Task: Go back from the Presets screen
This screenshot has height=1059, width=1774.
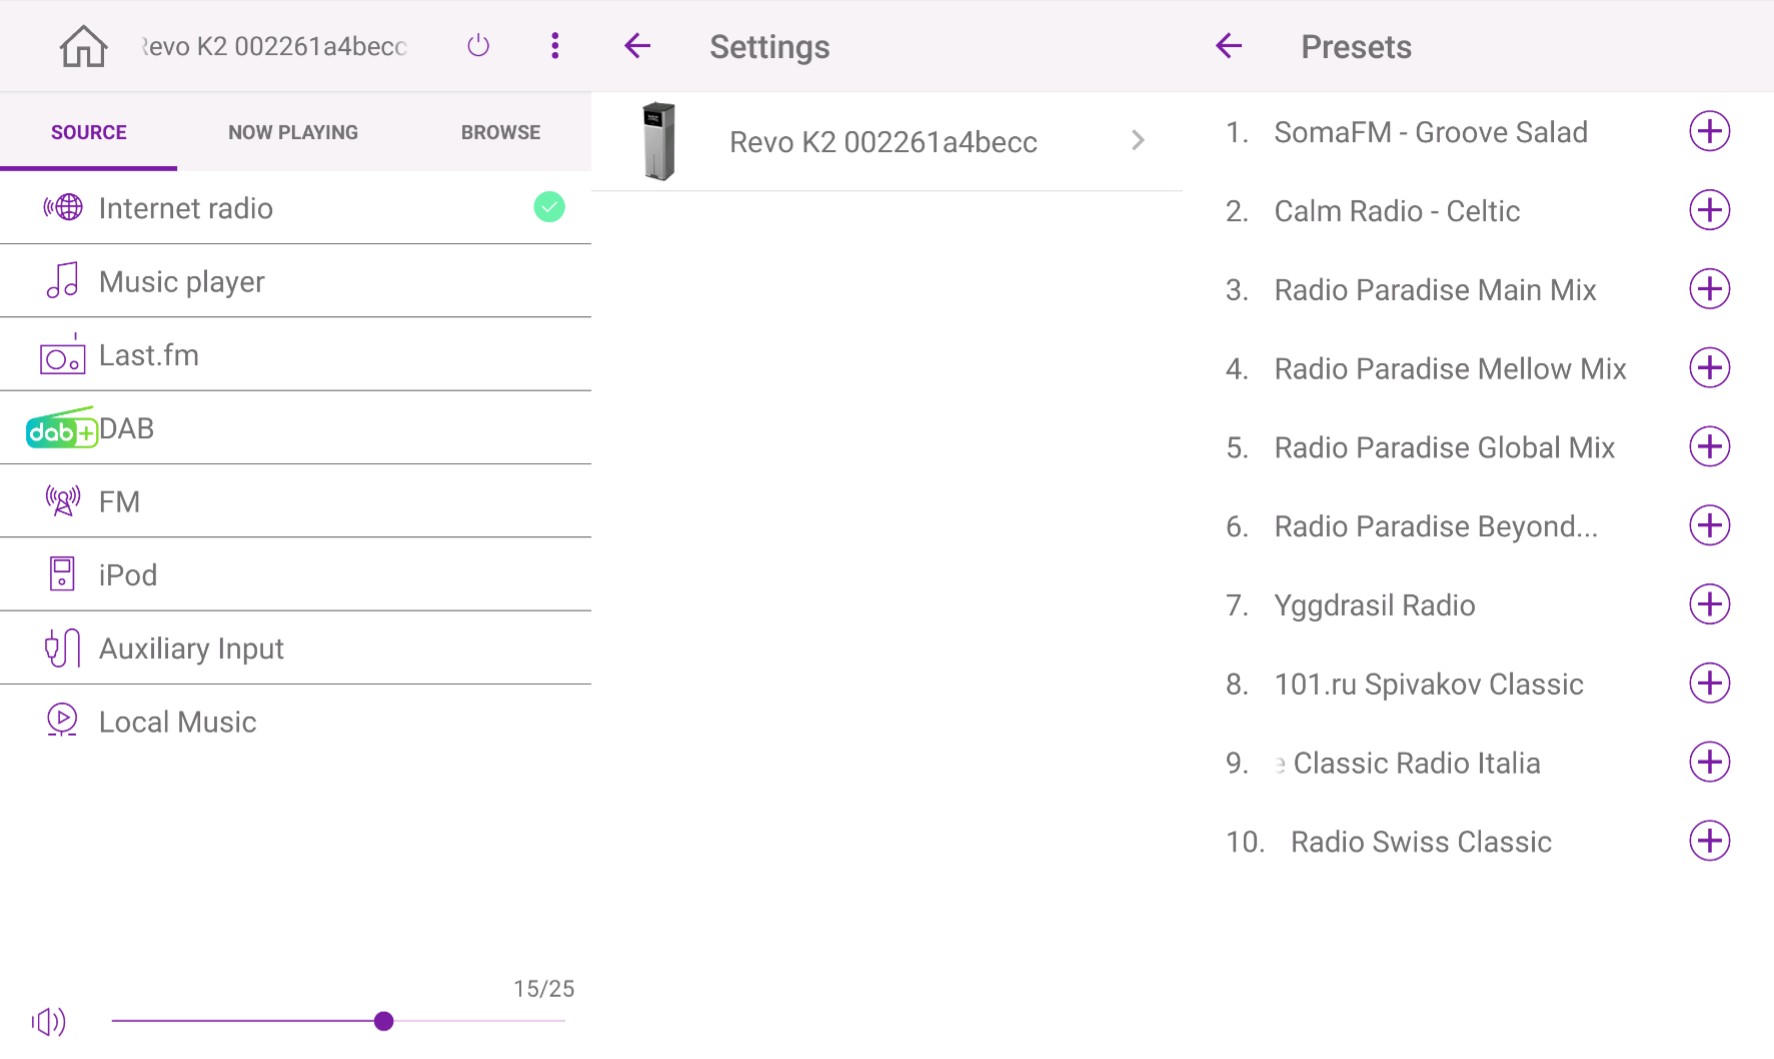Action: pyautogui.click(x=1228, y=46)
